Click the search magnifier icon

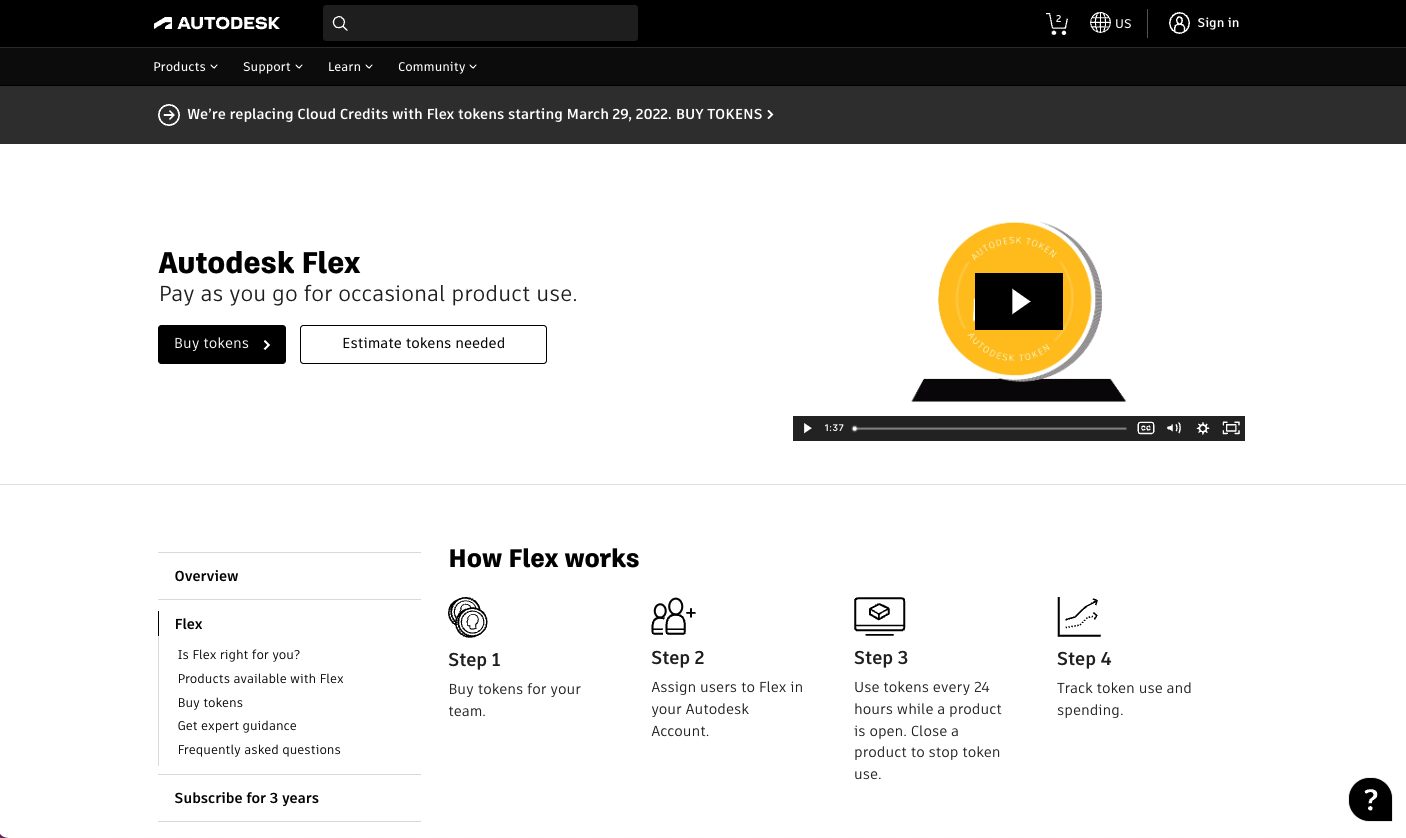point(340,23)
